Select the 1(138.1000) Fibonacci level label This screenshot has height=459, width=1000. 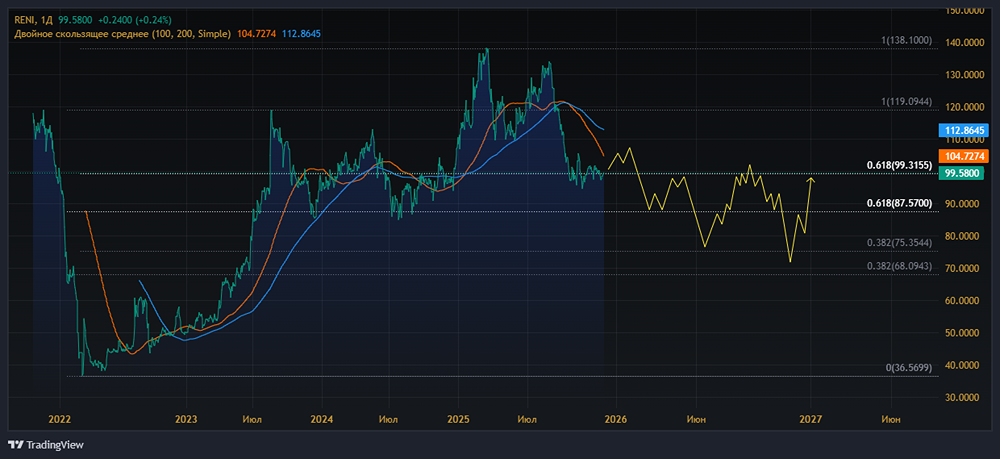point(906,40)
